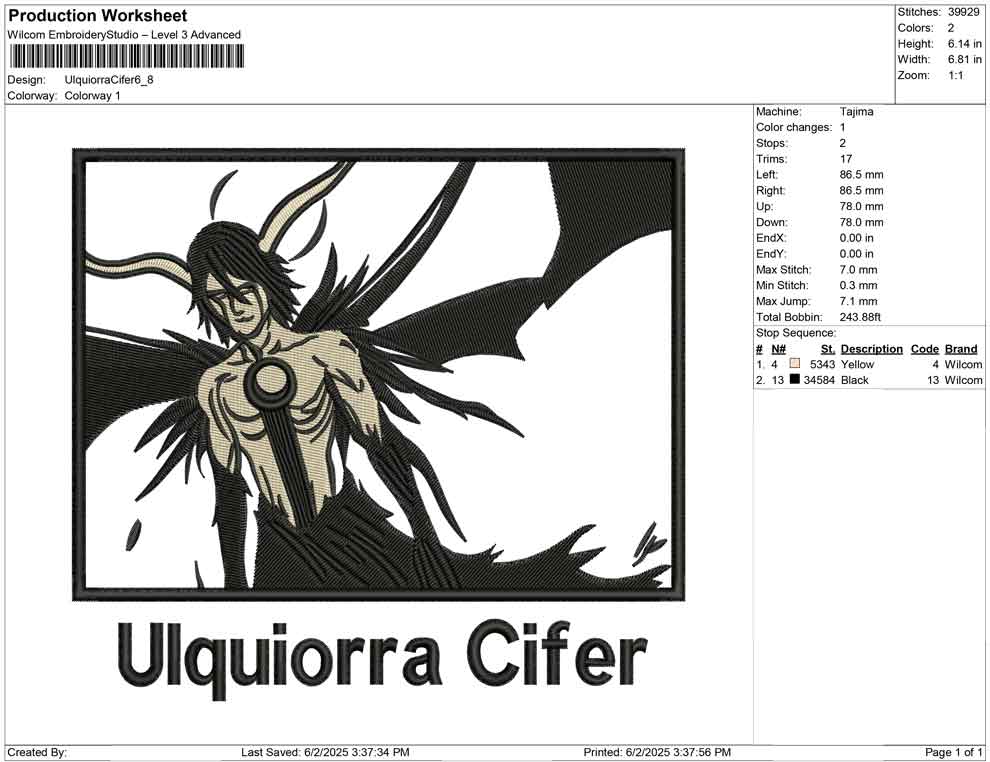
Task: Click the Black thread color swatch
Action: coord(795,379)
